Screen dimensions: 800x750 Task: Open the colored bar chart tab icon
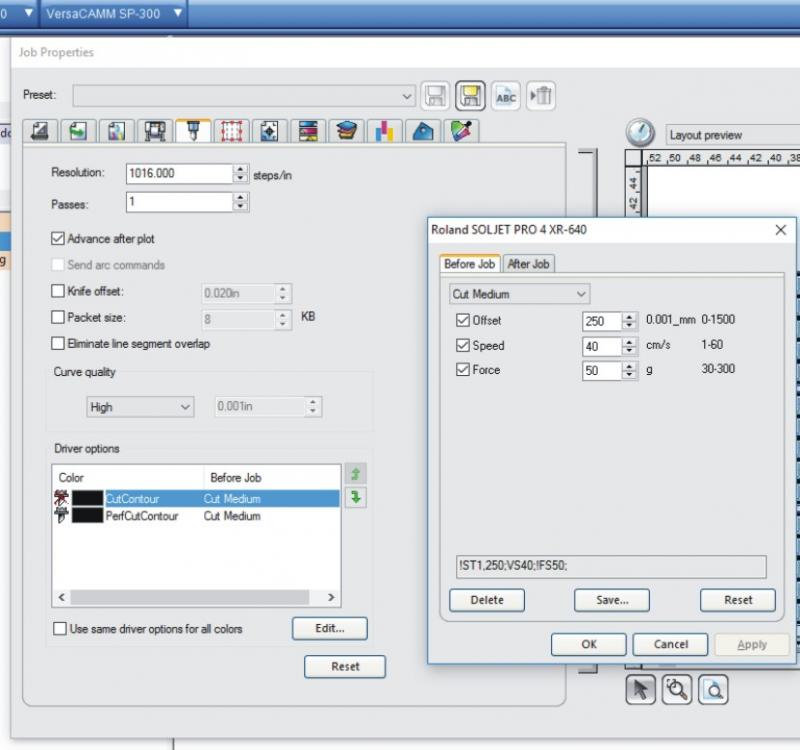pyautogui.click(x=385, y=132)
